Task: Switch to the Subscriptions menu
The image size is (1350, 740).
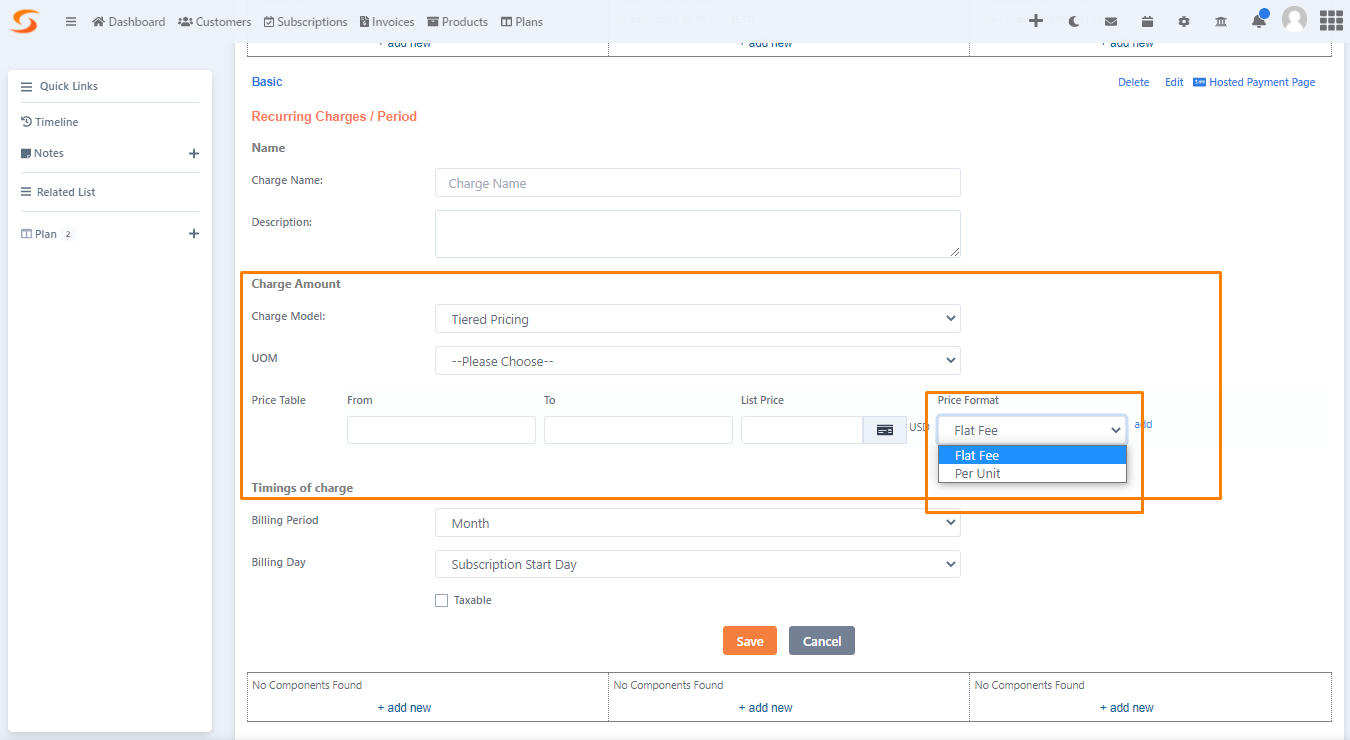Action: (305, 21)
